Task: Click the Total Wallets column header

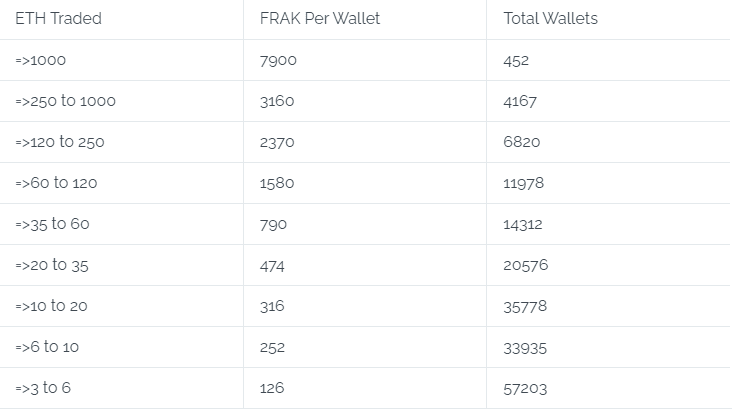Action: [551, 18]
